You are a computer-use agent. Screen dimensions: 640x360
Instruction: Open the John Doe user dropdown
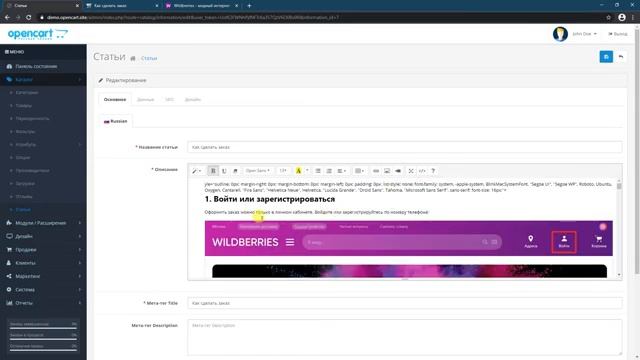(584, 34)
